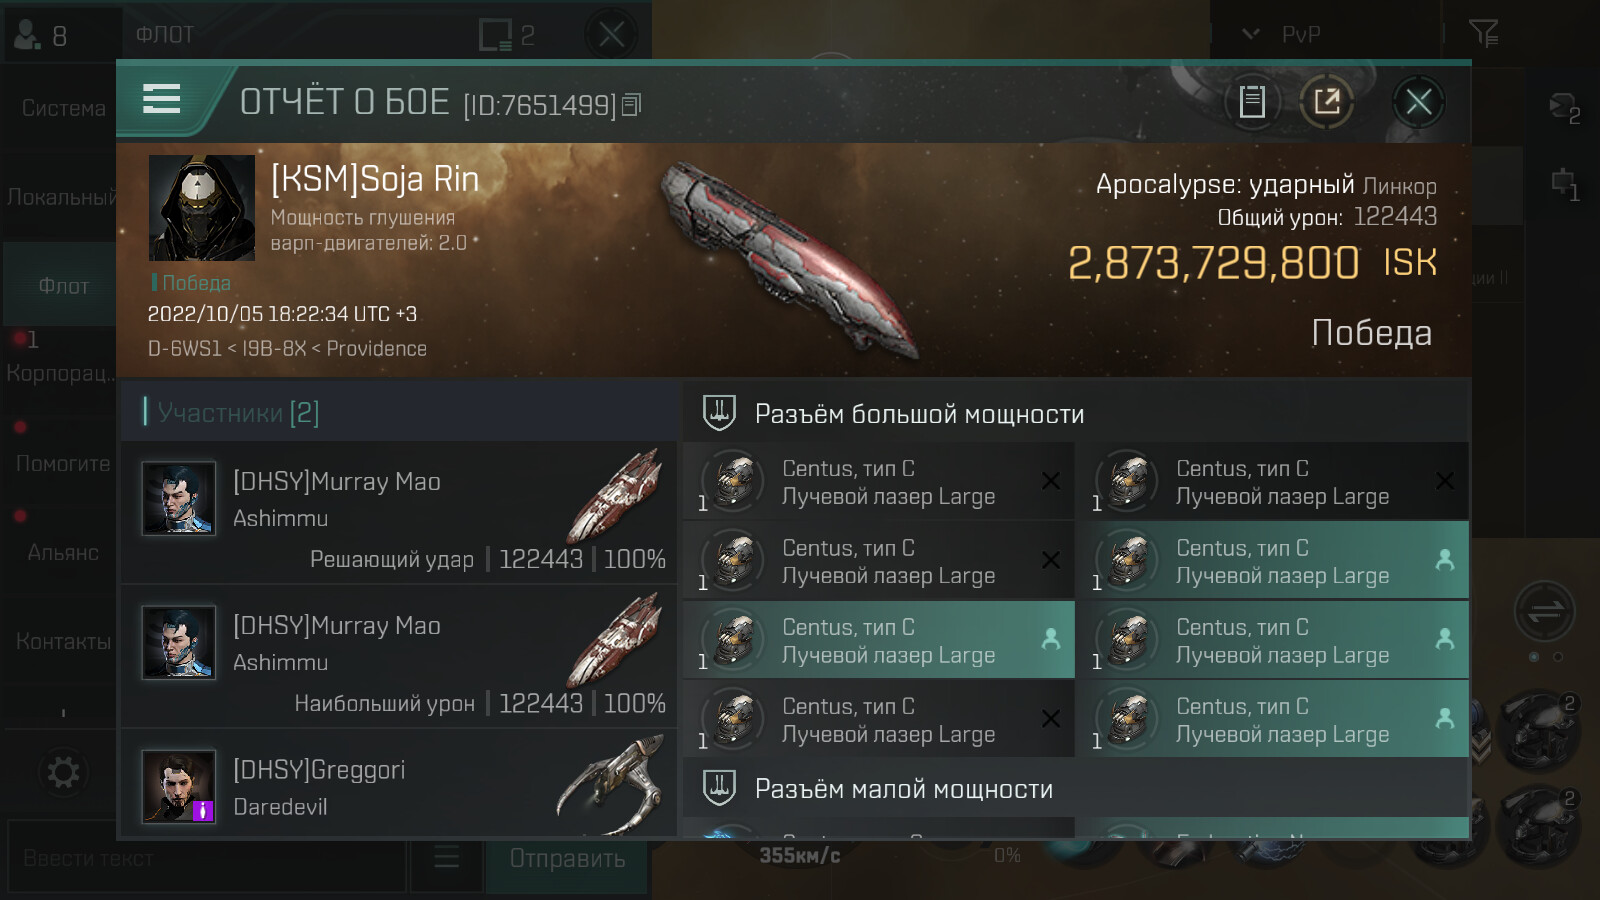Open Soja Rin pilot portrait
Screen dimensions: 1600x900
tap(202, 208)
